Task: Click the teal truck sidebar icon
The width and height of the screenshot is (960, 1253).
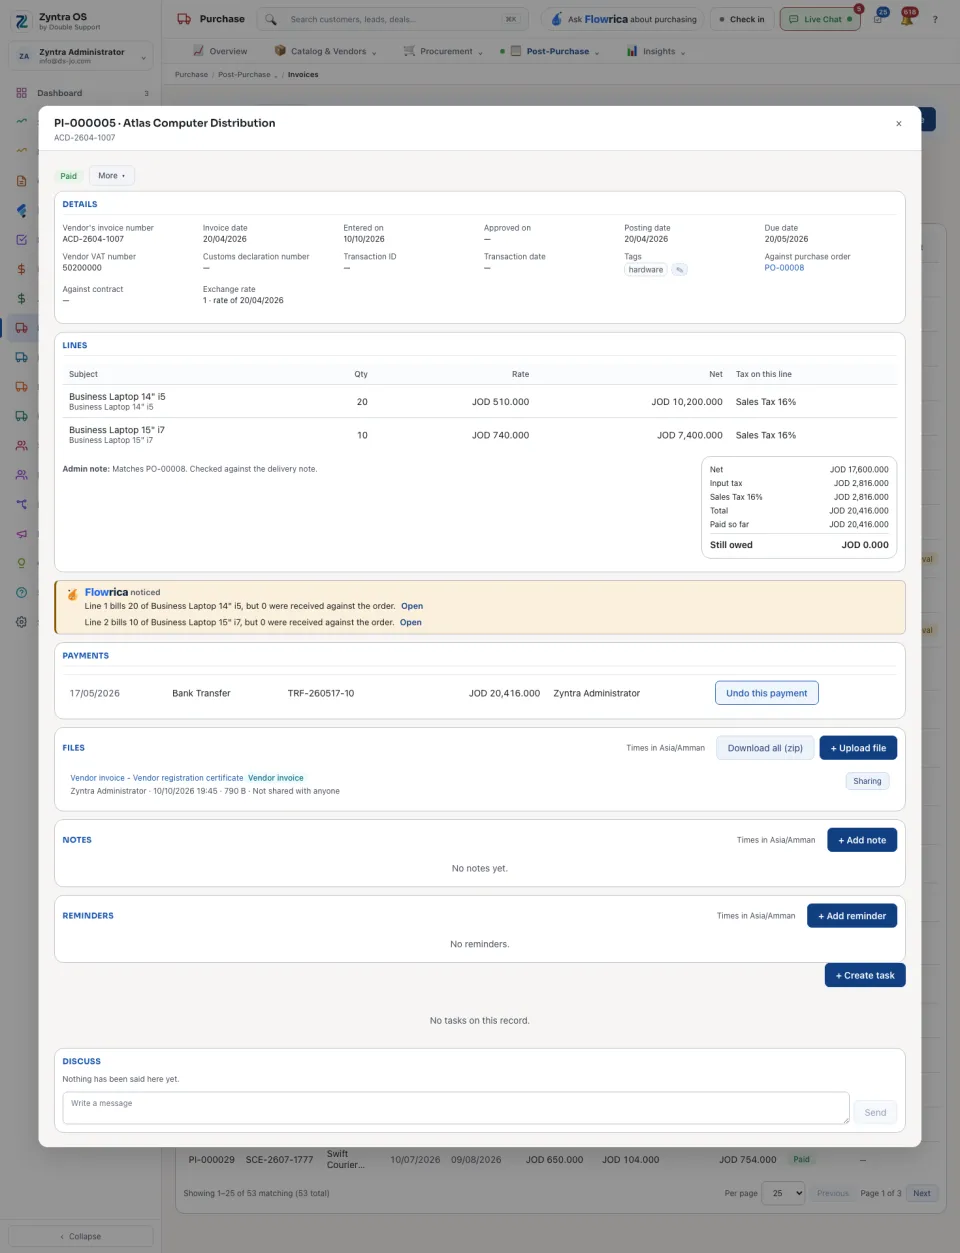Action: pos(21,357)
